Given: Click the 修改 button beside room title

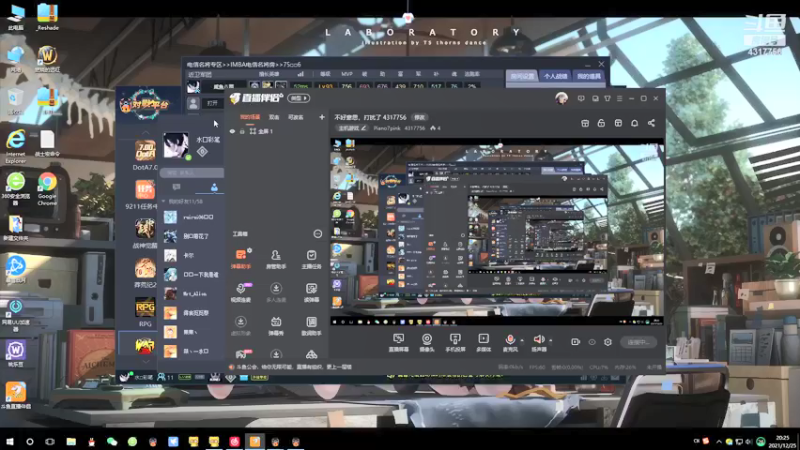Looking at the screenshot, I should click(x=419, y=117).
